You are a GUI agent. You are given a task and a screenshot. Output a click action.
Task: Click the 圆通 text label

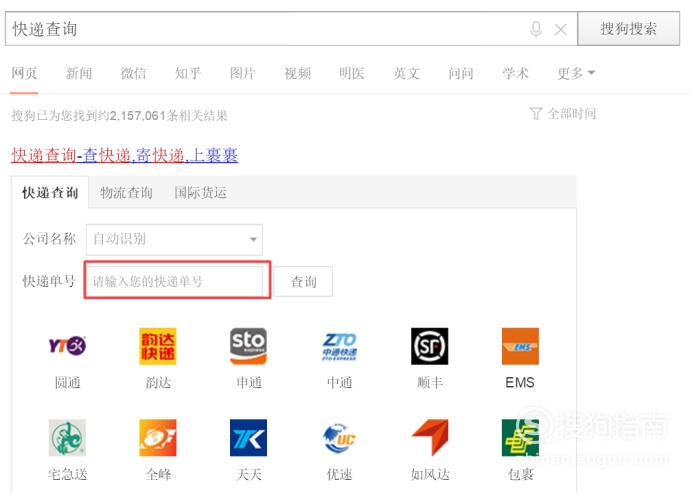point(67,382)
